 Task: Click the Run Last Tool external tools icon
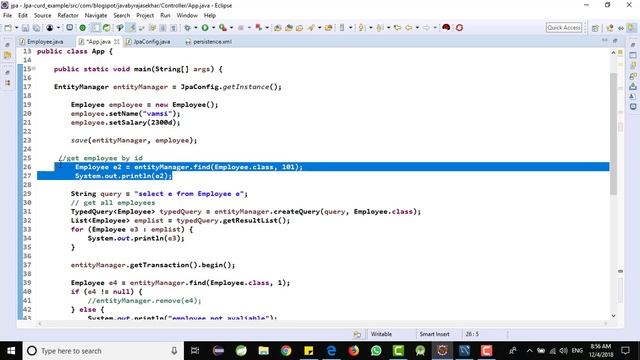click(223, 28)
